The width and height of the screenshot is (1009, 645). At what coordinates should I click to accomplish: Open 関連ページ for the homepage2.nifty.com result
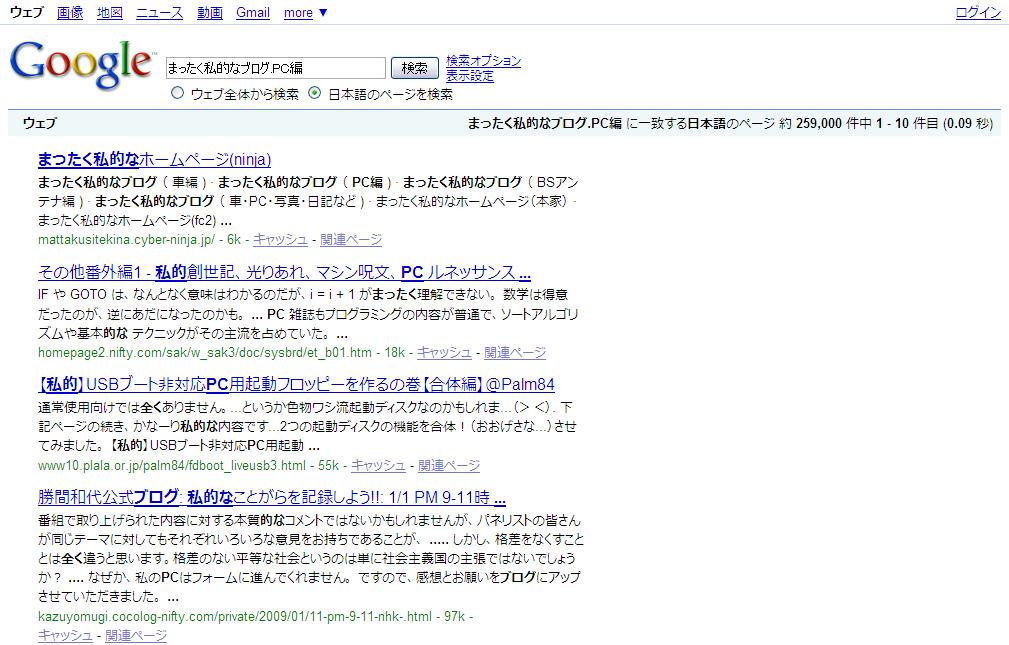click(x=515, y=352)
